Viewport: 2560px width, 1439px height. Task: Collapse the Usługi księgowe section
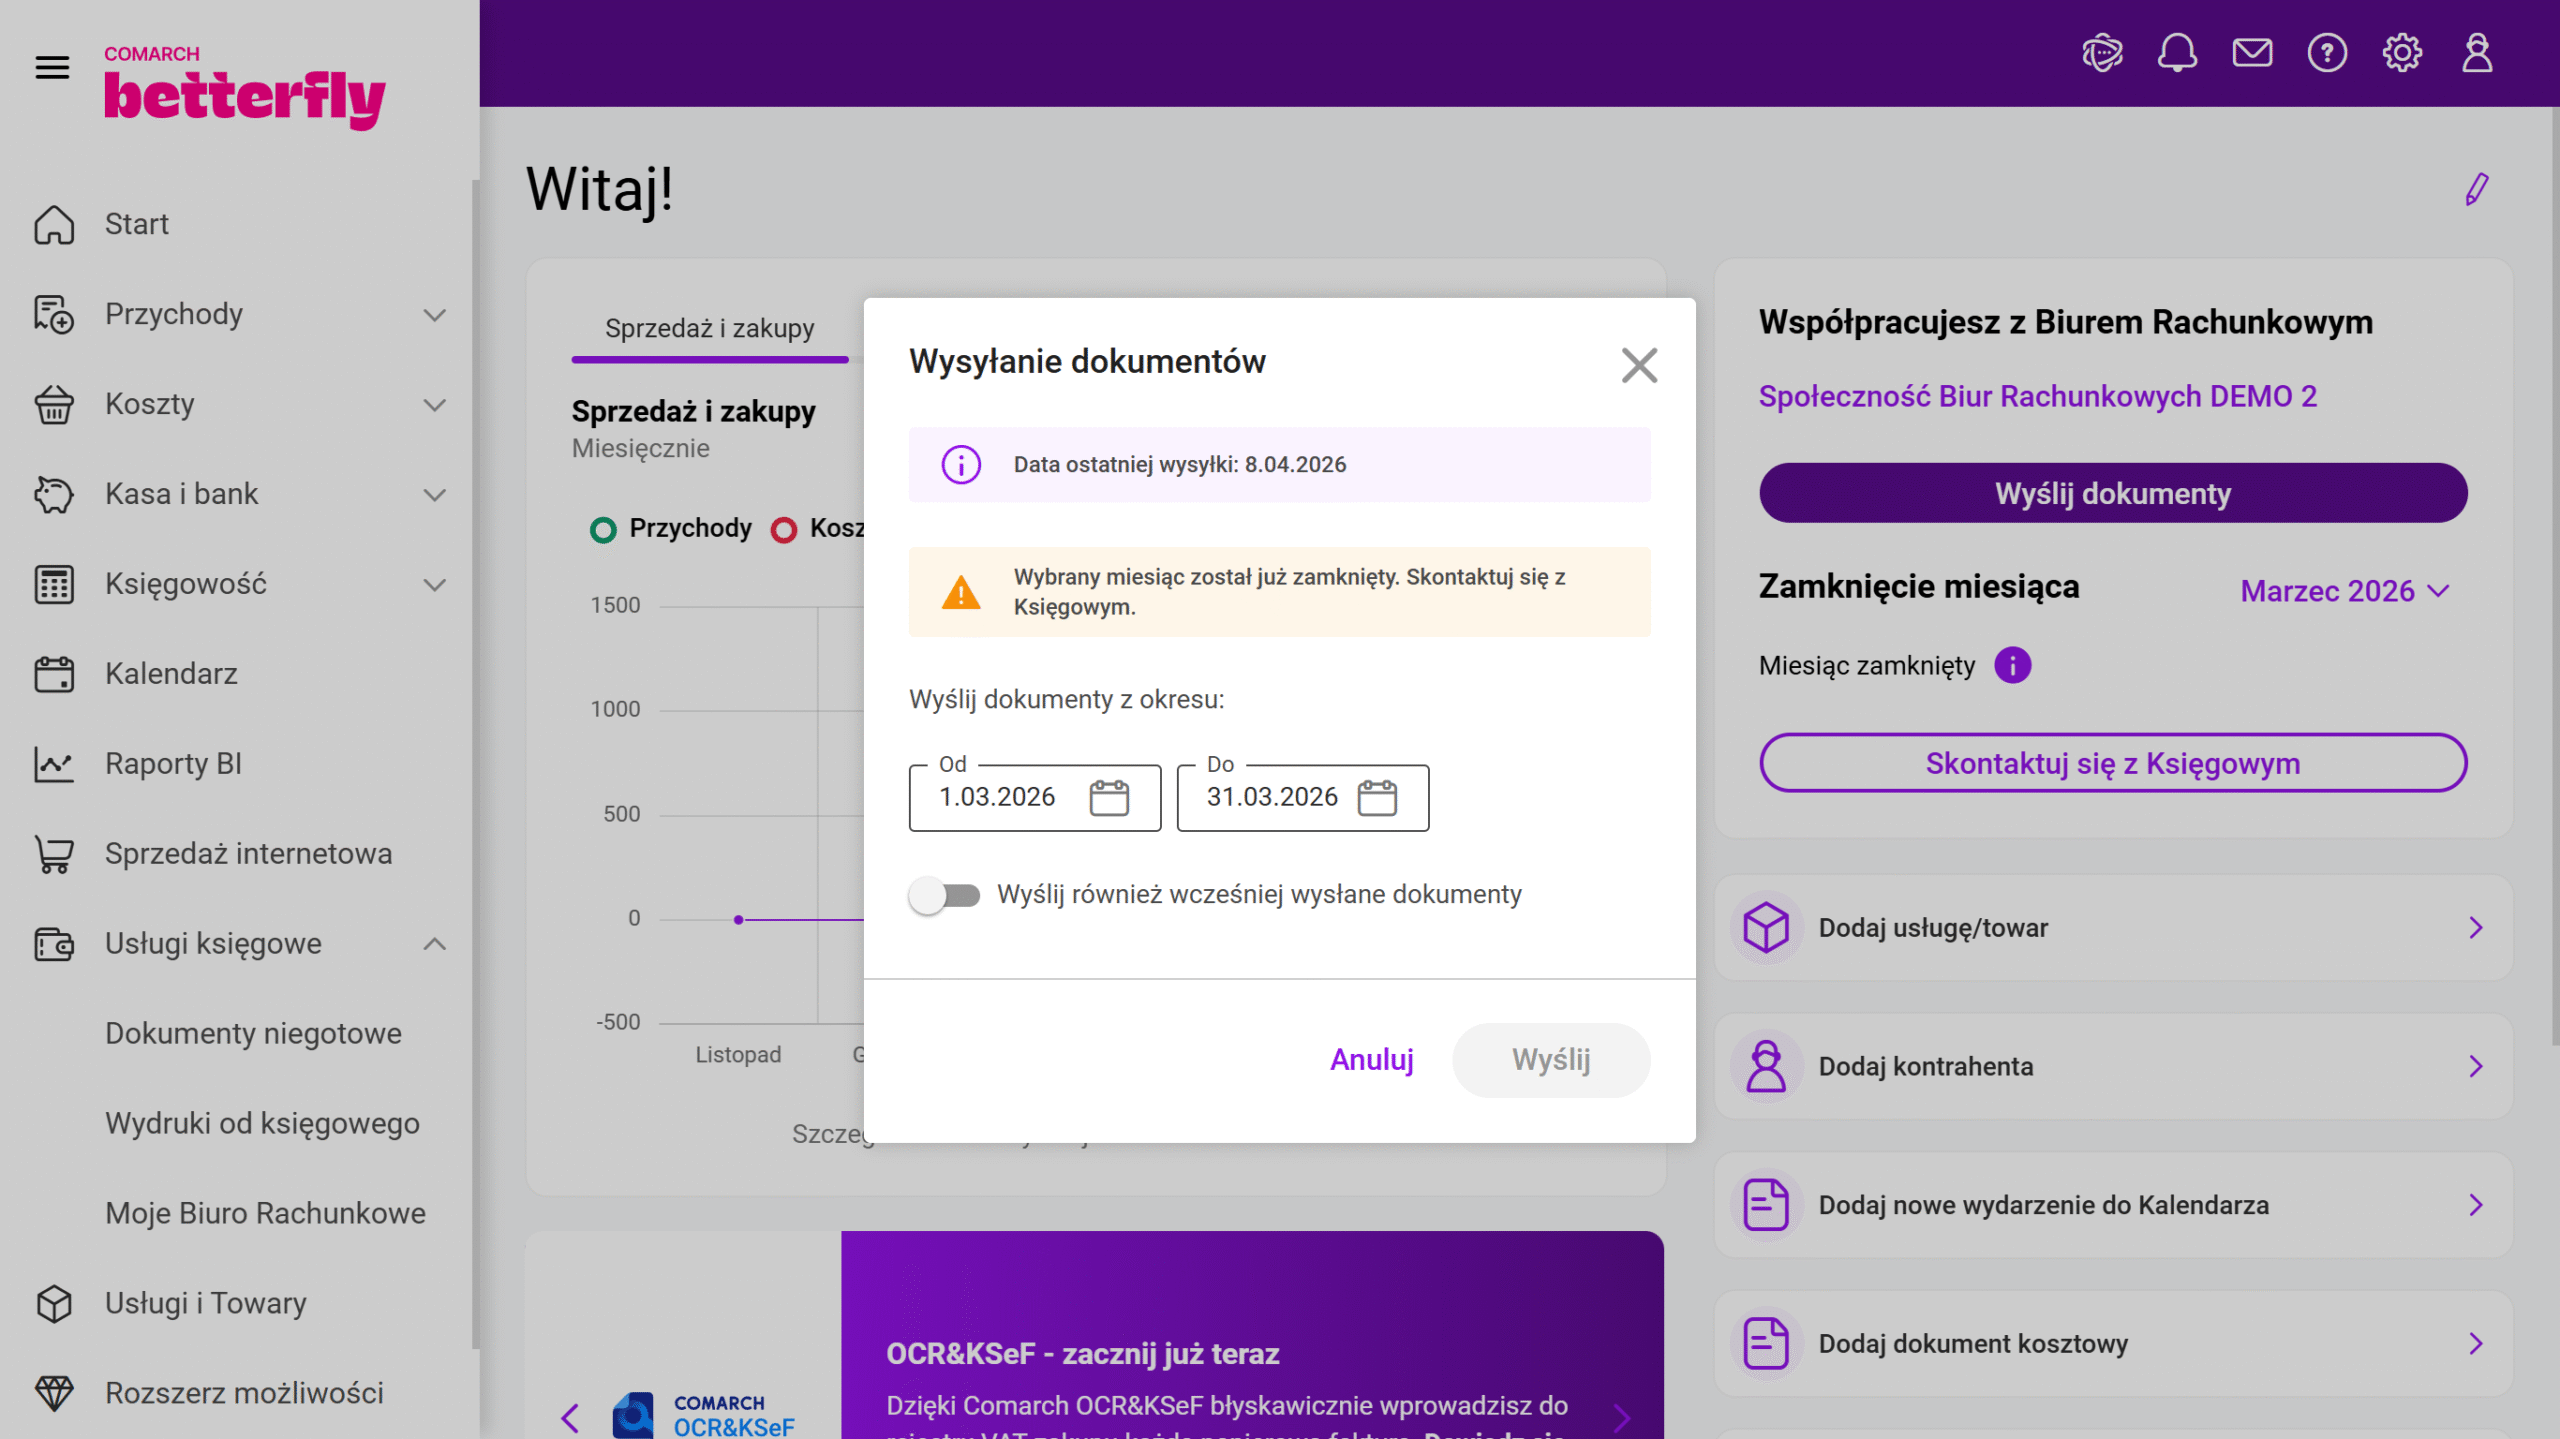click(434, 944)
